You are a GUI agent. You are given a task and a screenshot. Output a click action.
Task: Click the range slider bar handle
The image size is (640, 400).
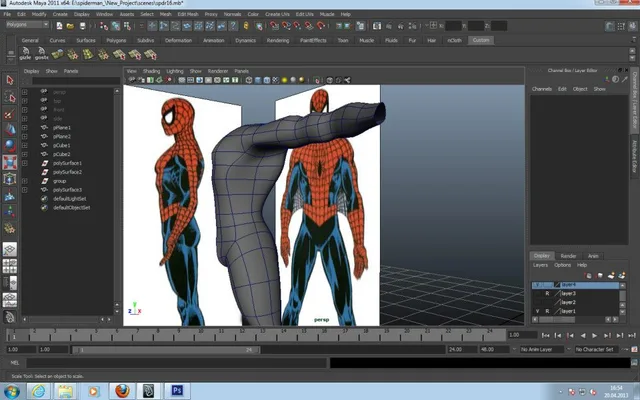coord(166,350)
